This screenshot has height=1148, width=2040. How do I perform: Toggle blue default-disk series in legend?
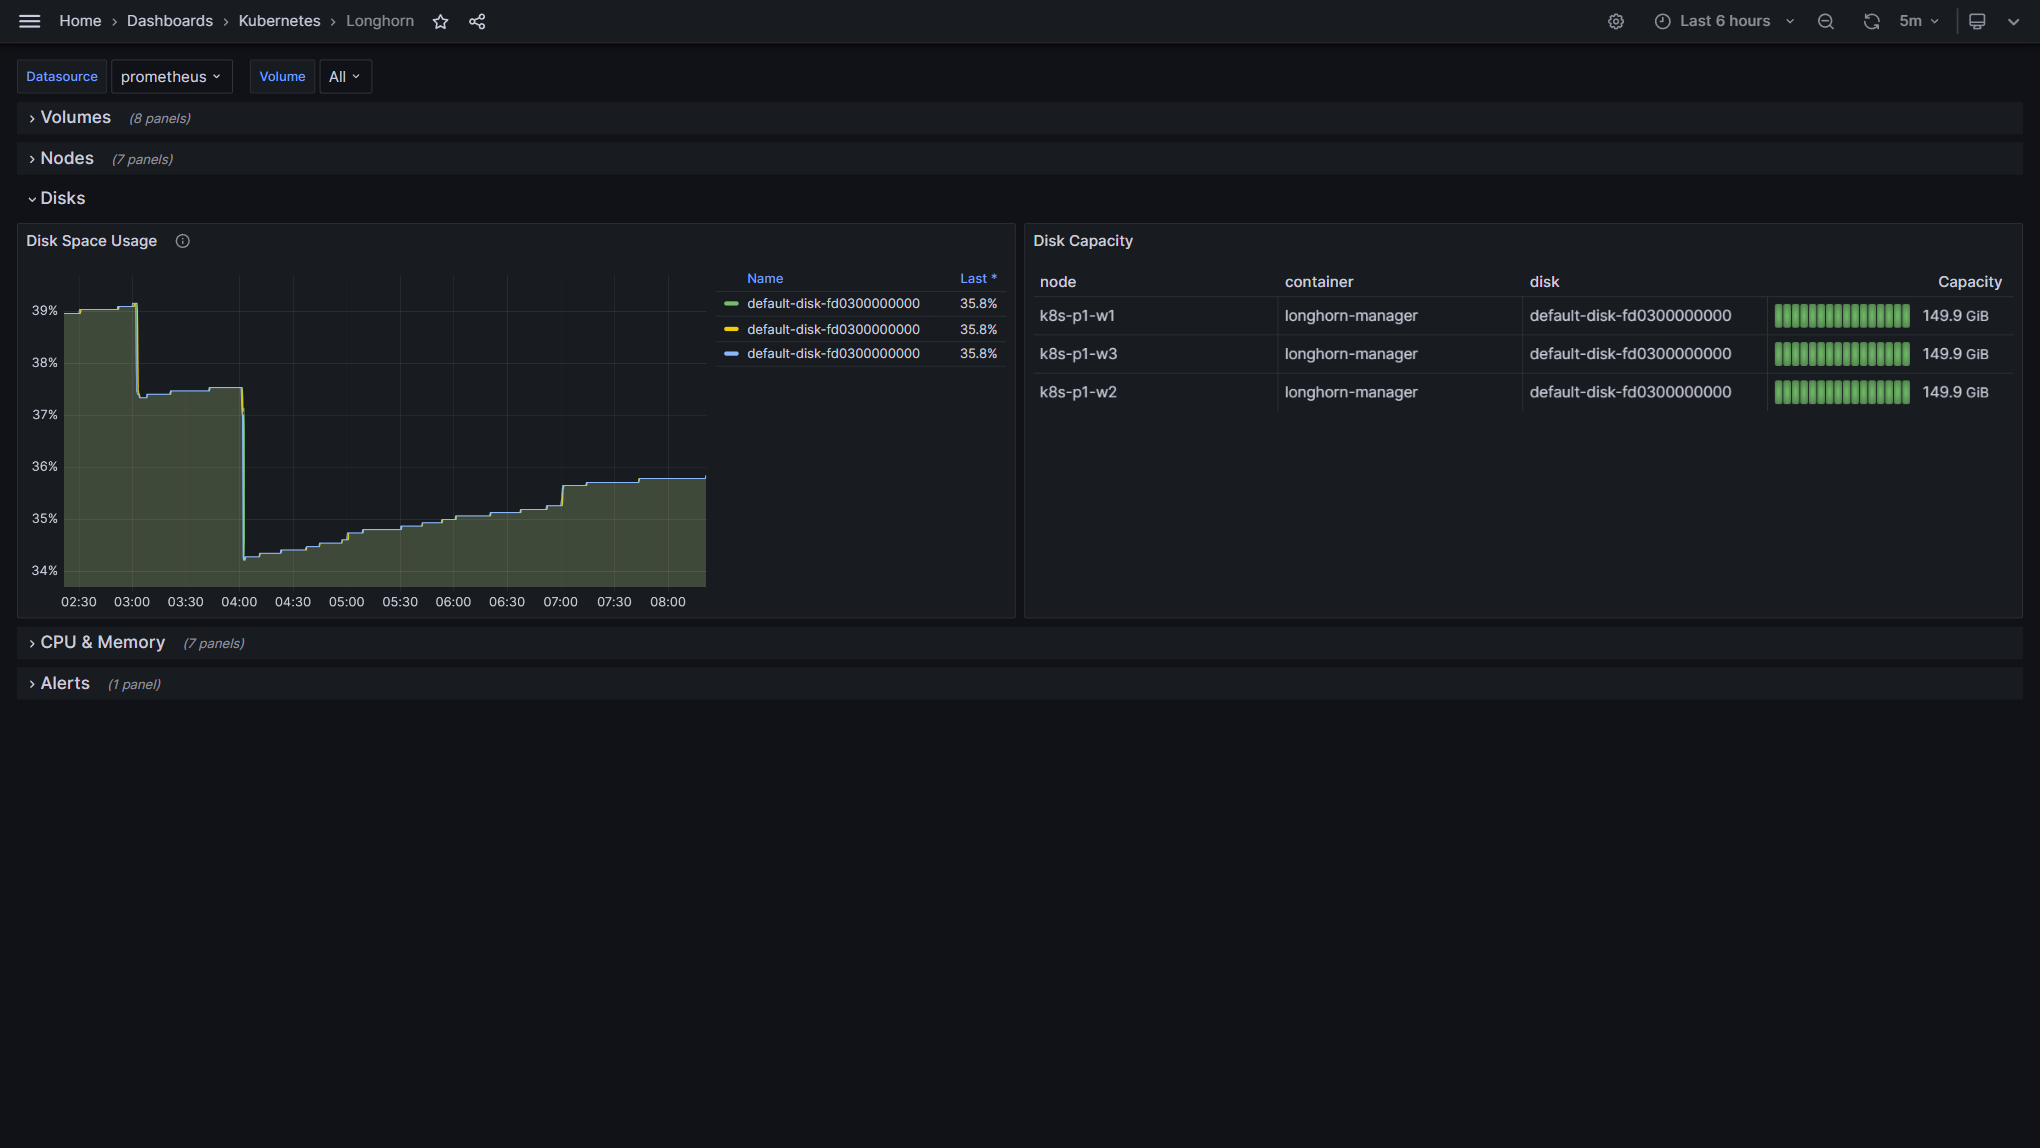coord(832,354)
